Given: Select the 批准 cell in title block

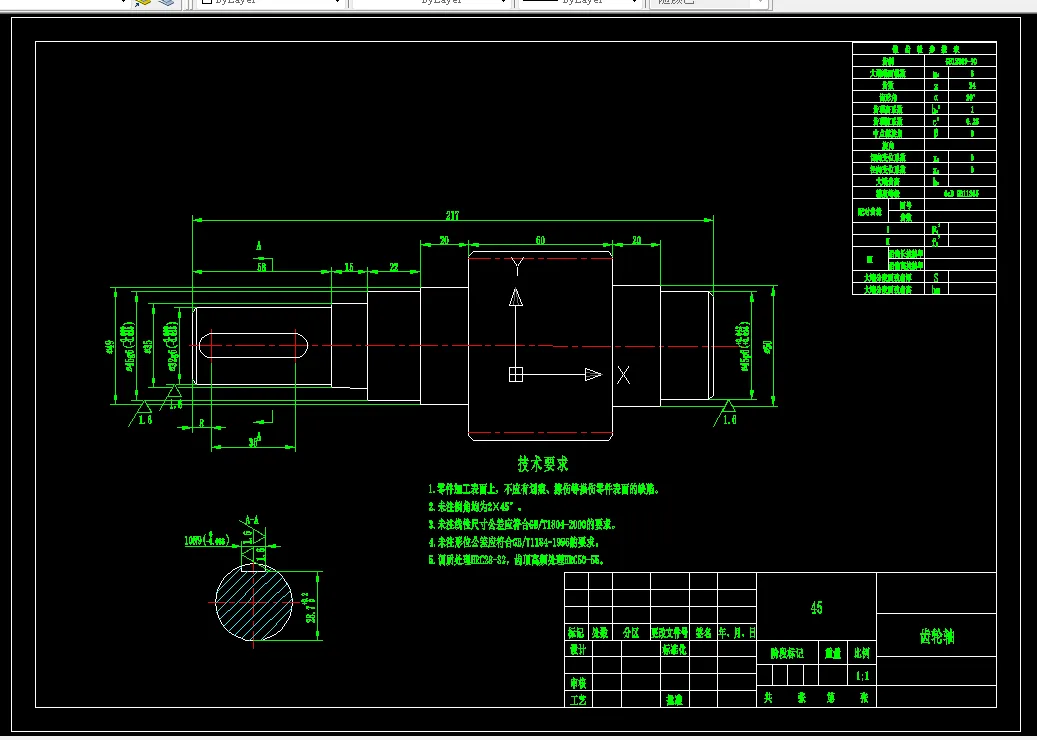Looking at the screenshot, I should 674,700.
